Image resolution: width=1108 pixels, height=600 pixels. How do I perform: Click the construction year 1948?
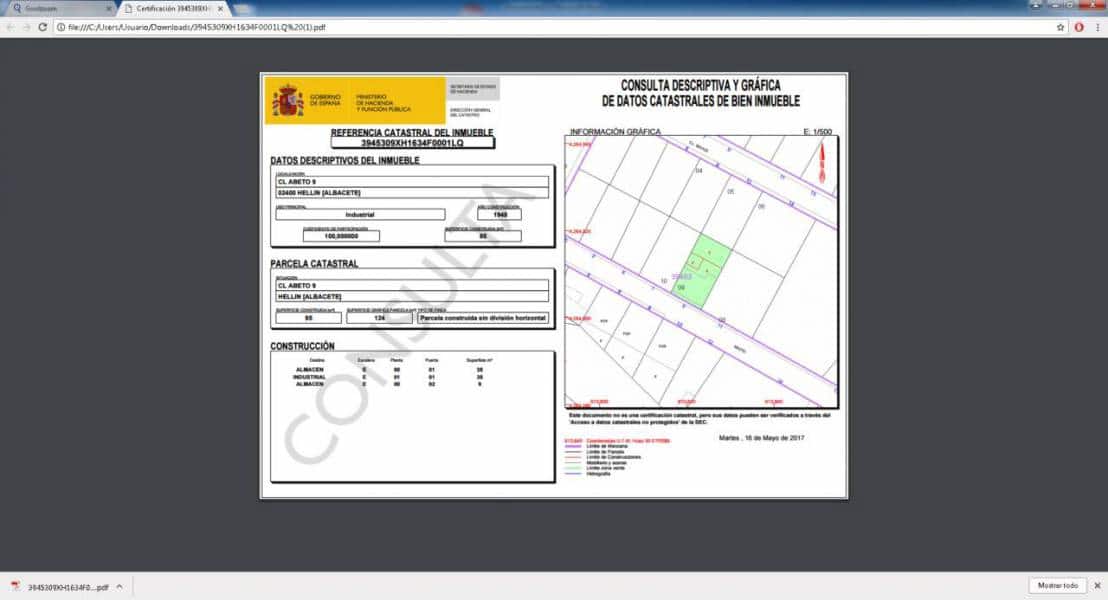click(500, 214)
